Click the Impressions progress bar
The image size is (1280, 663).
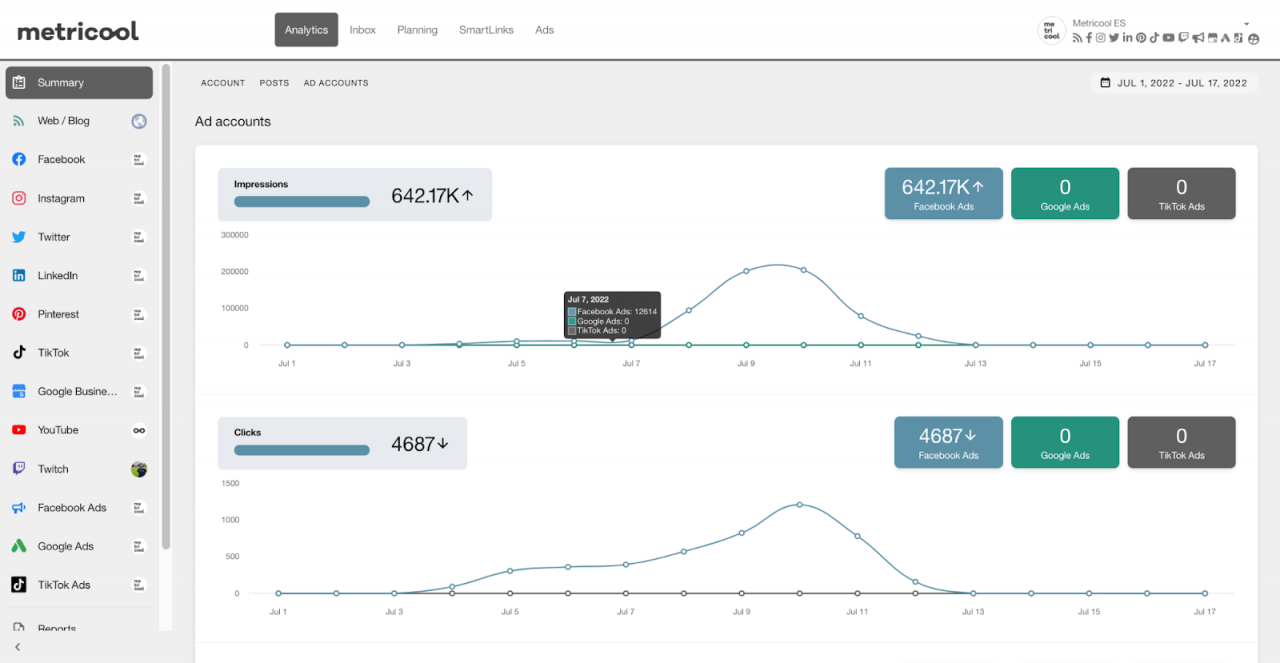click(x=301, y=201)
